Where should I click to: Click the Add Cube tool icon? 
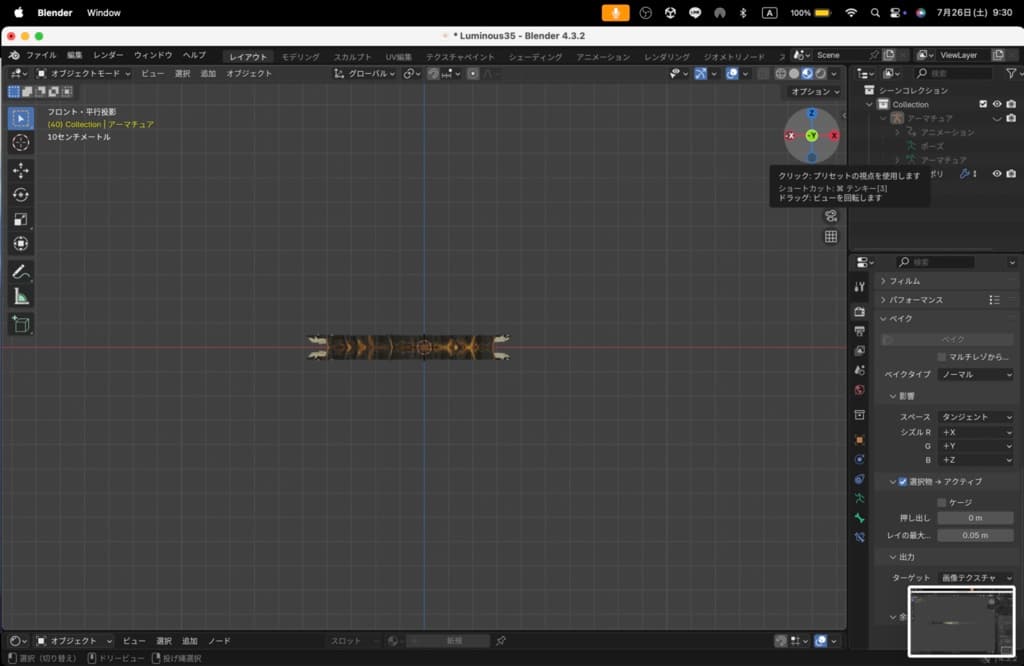point(21,324)
